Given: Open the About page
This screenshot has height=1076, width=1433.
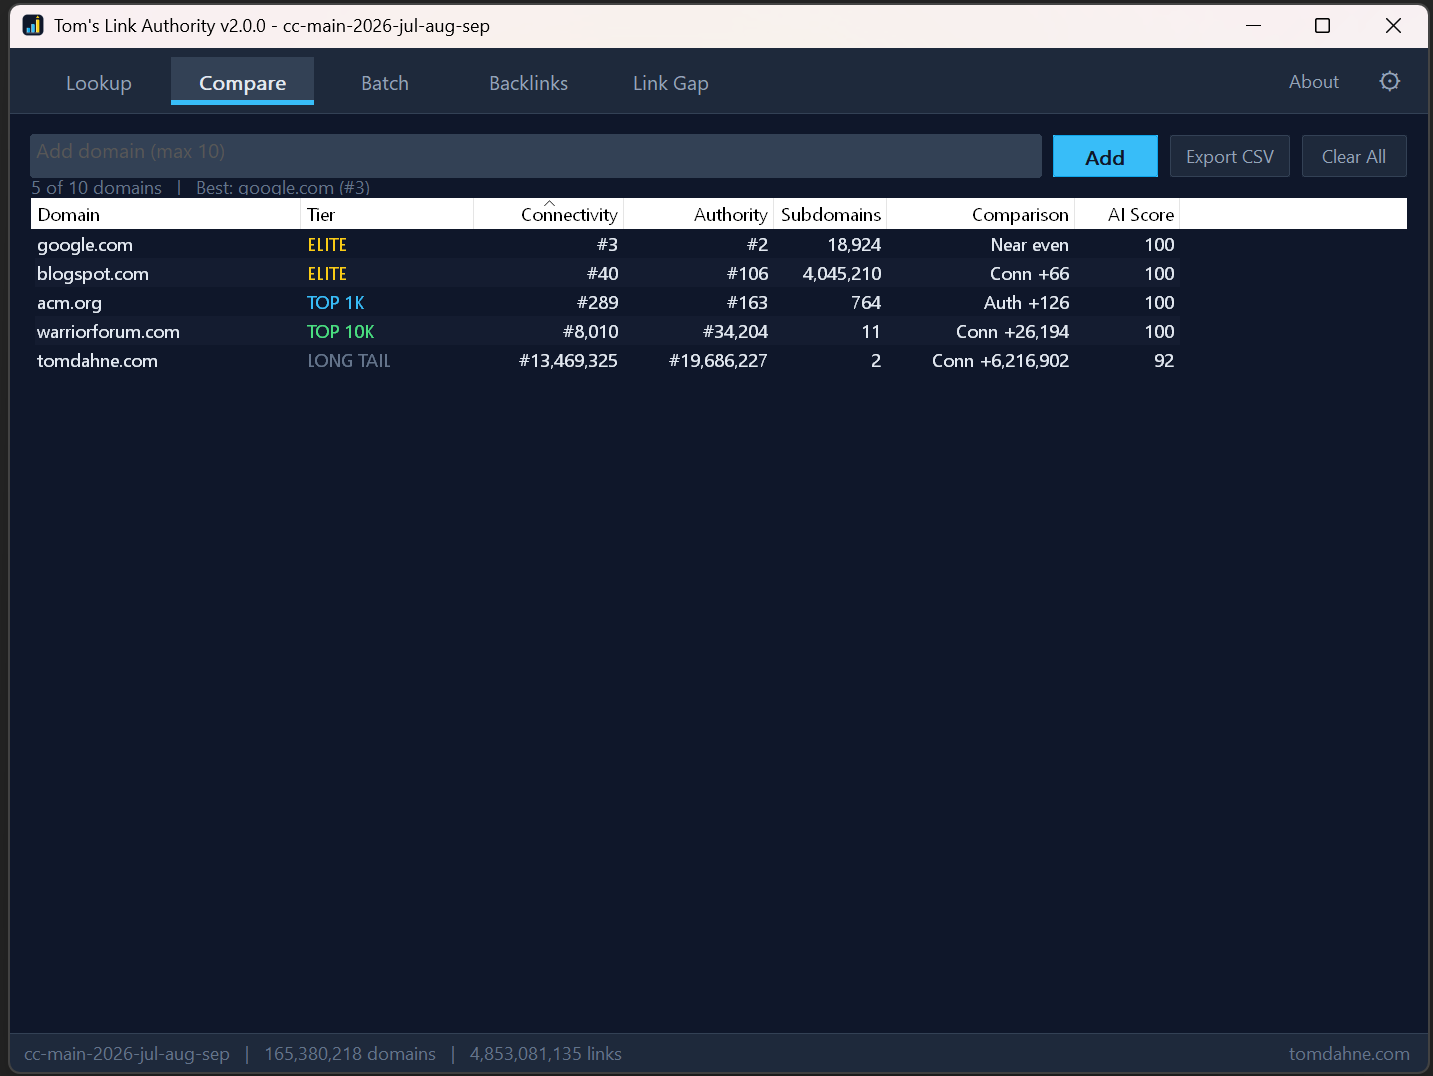Looking at the screenshot, I should [x=1313, y=82].
